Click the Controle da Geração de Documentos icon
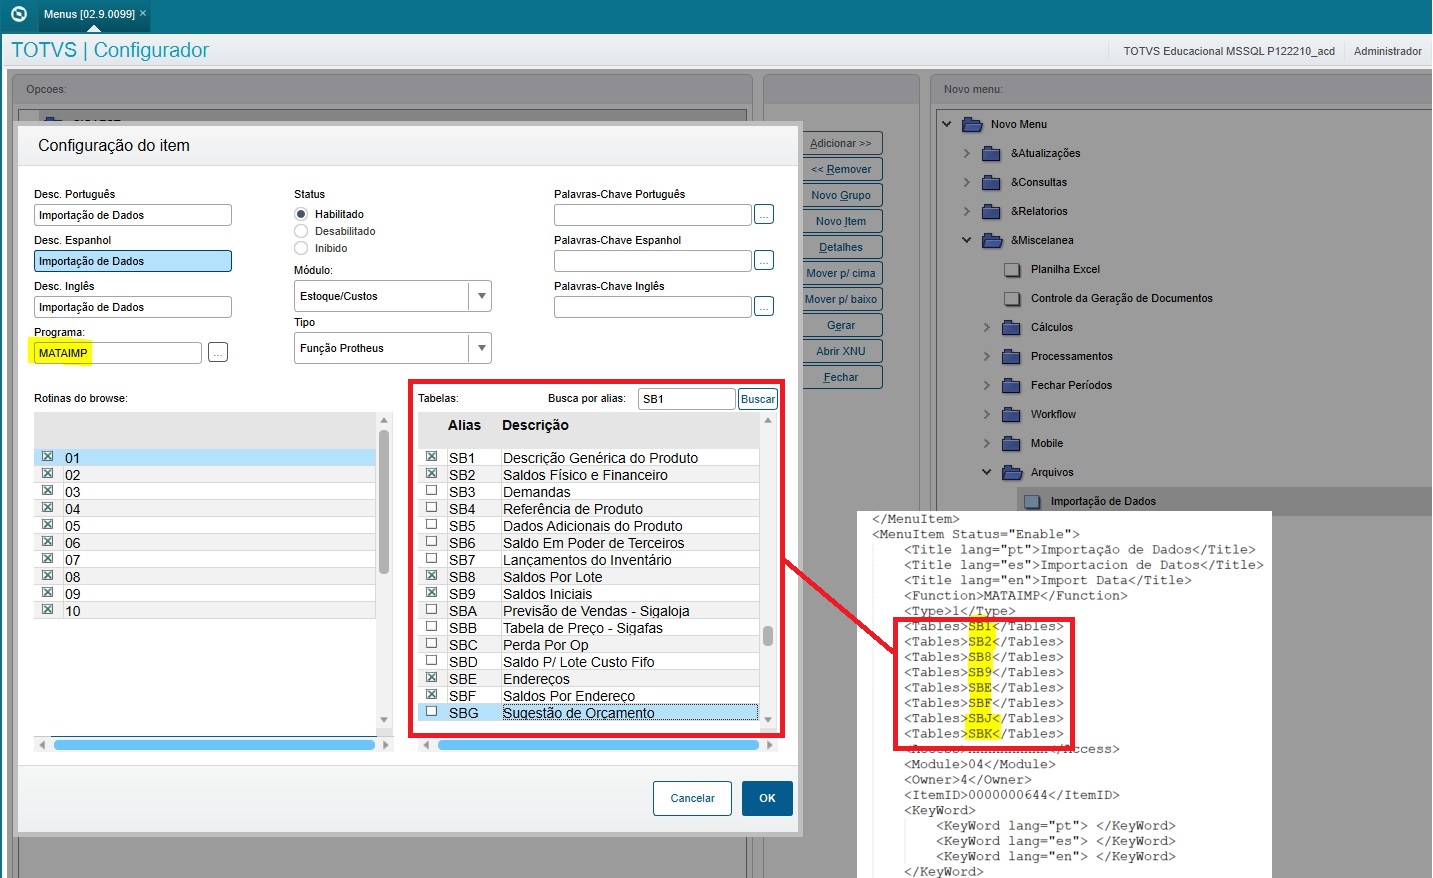Image resolution: width=1433 pixels, height=878 pixels. click(1012, 298)
